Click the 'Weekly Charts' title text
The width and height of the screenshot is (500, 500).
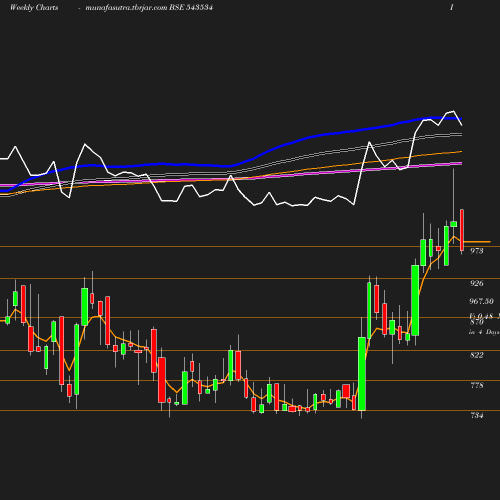(x=34, y=7)
